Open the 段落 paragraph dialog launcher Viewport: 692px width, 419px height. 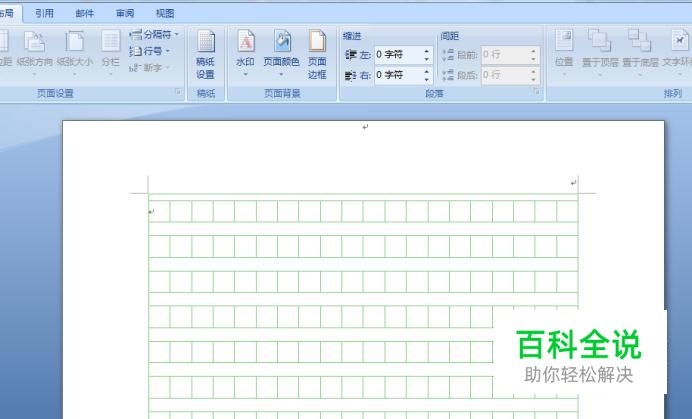(x=537, y=92)
